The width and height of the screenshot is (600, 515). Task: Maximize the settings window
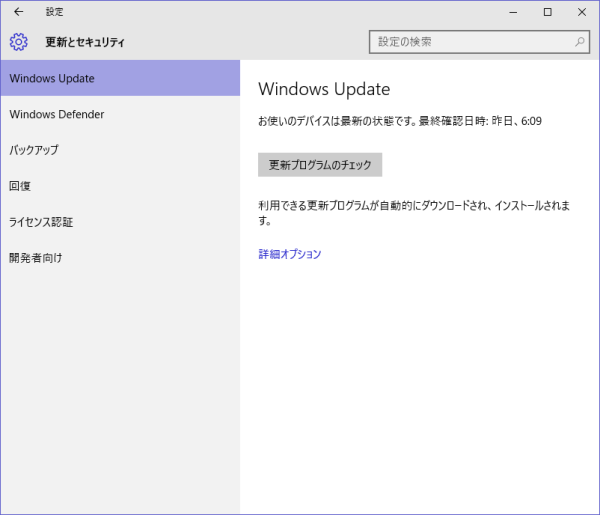(x=548, y=12)
